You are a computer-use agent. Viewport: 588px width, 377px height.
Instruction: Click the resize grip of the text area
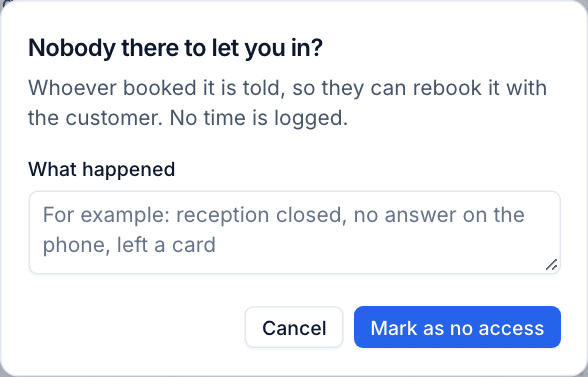pyautogui.click(x=551, y=264)
